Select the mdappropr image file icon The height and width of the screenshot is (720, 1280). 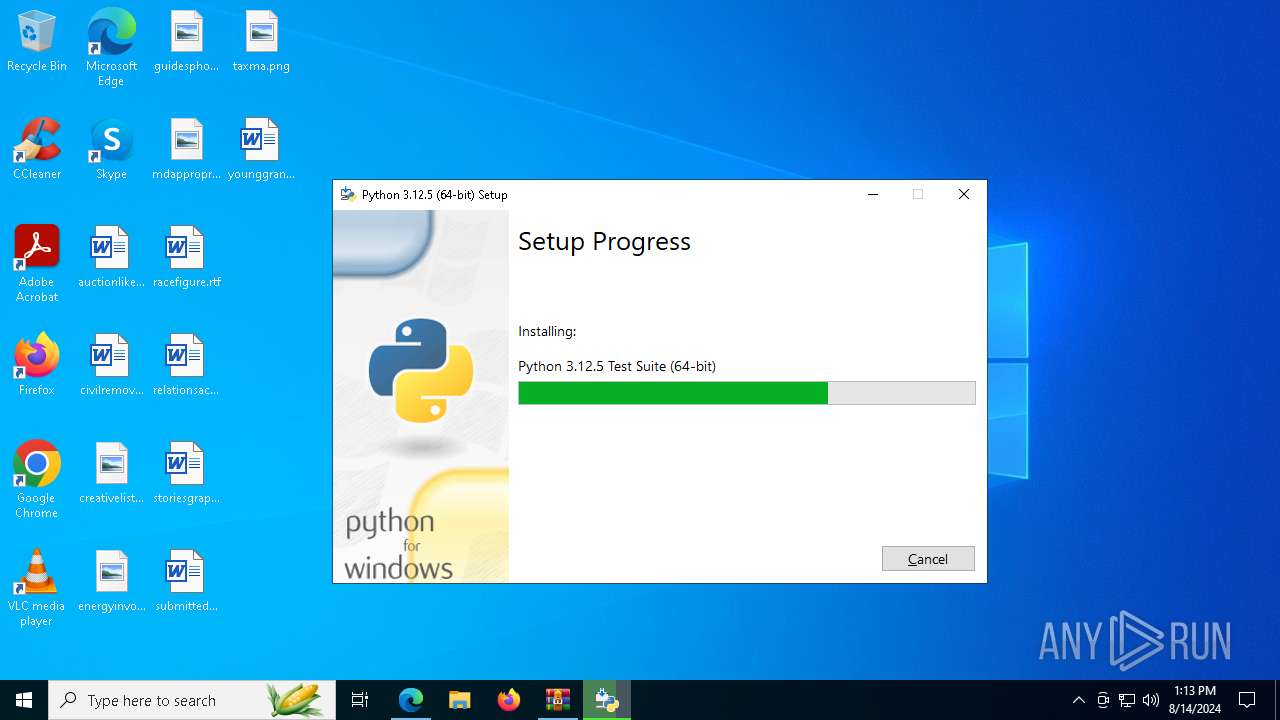click(x=186, y=150)
